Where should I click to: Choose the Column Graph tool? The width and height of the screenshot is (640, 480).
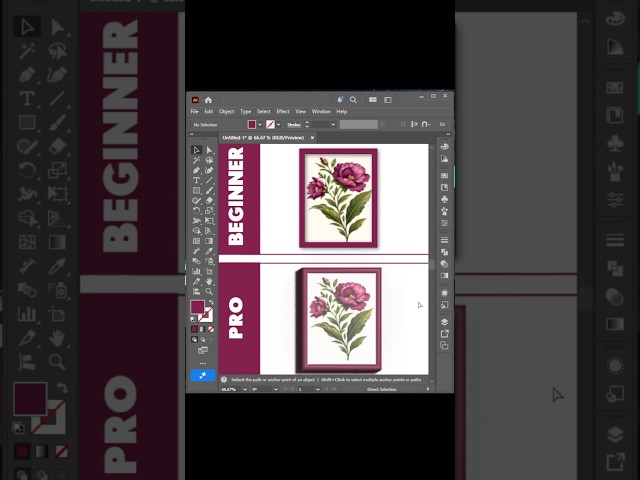click(x=196, y=271)
